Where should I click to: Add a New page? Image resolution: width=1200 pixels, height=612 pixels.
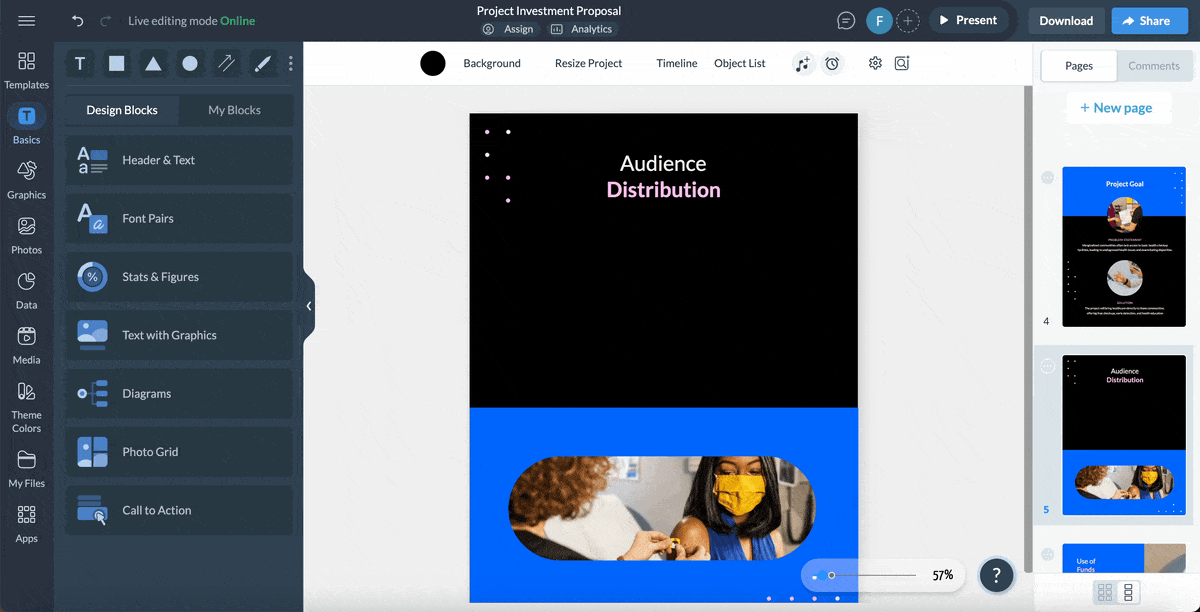tap(1116, 108)
